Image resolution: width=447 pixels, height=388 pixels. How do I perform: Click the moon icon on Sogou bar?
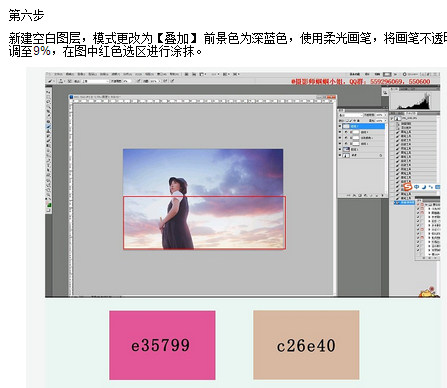(424, 187)
